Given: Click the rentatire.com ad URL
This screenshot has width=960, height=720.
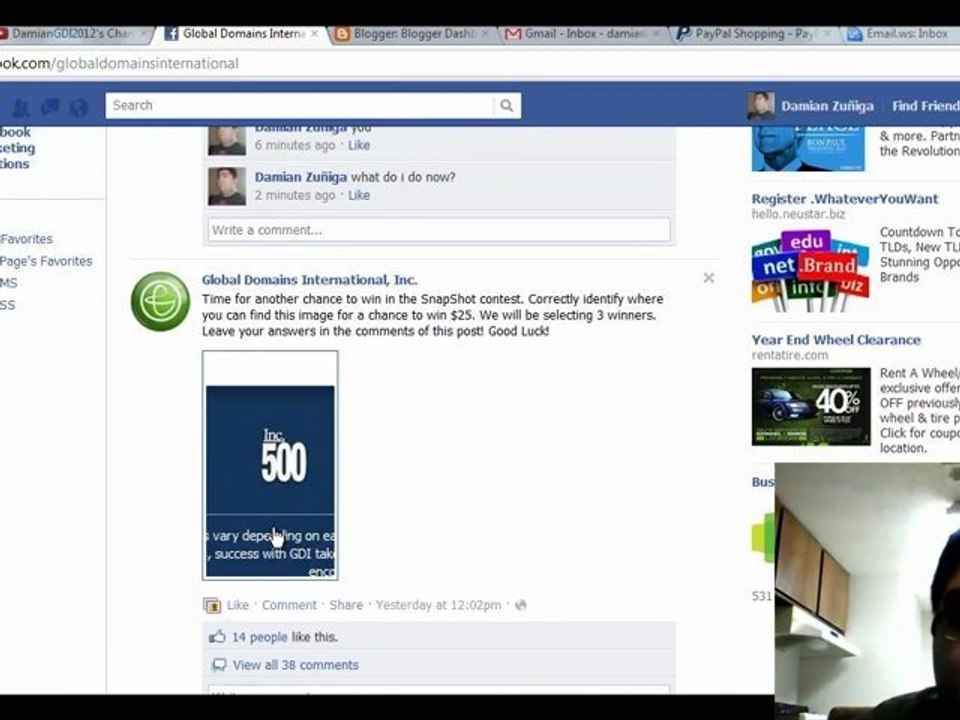Looking at the screenshot, I should tap(790, 355).
